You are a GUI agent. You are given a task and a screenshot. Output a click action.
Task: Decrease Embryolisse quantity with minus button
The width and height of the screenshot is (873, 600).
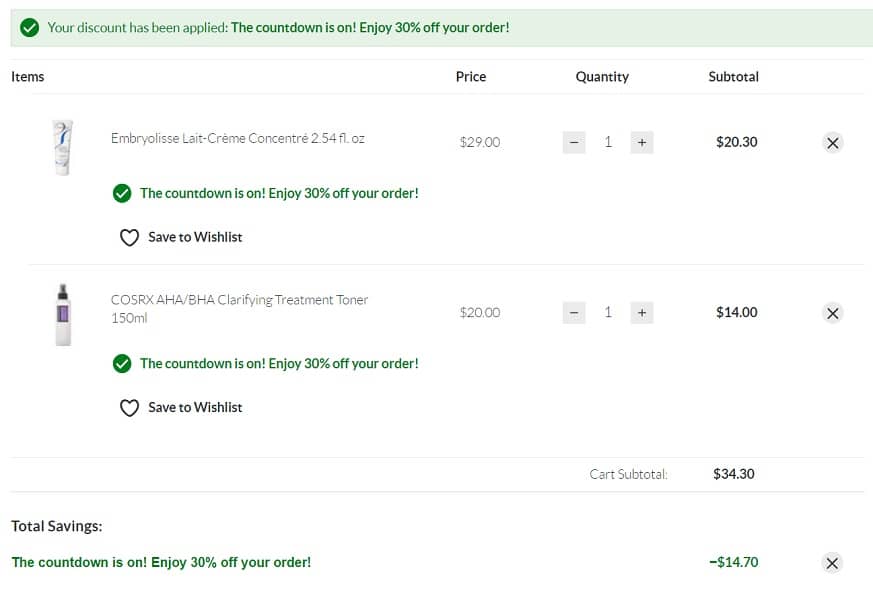coord(574,142)
